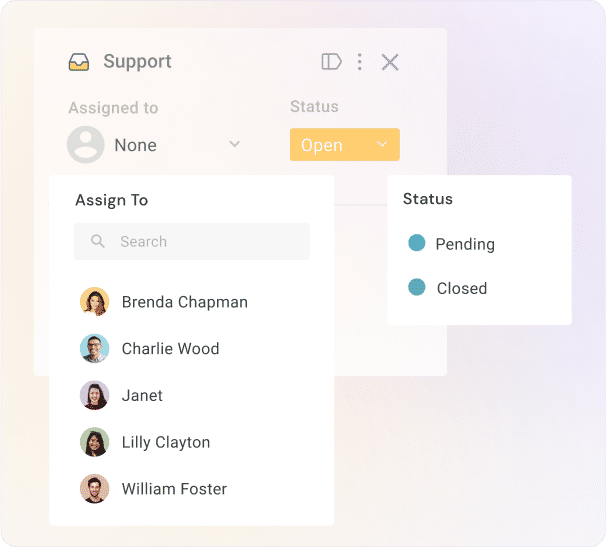Open the three-dot more options menu

point(359,62)
